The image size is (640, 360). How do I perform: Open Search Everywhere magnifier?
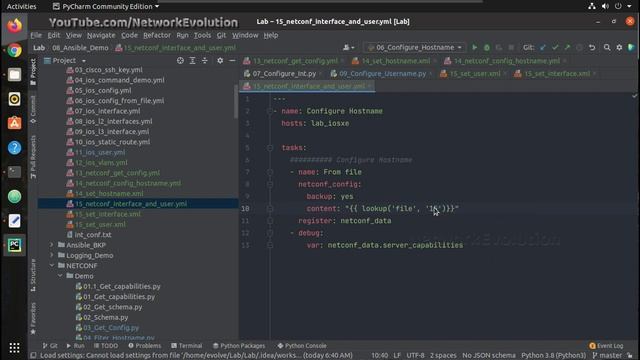coord(607,47)
